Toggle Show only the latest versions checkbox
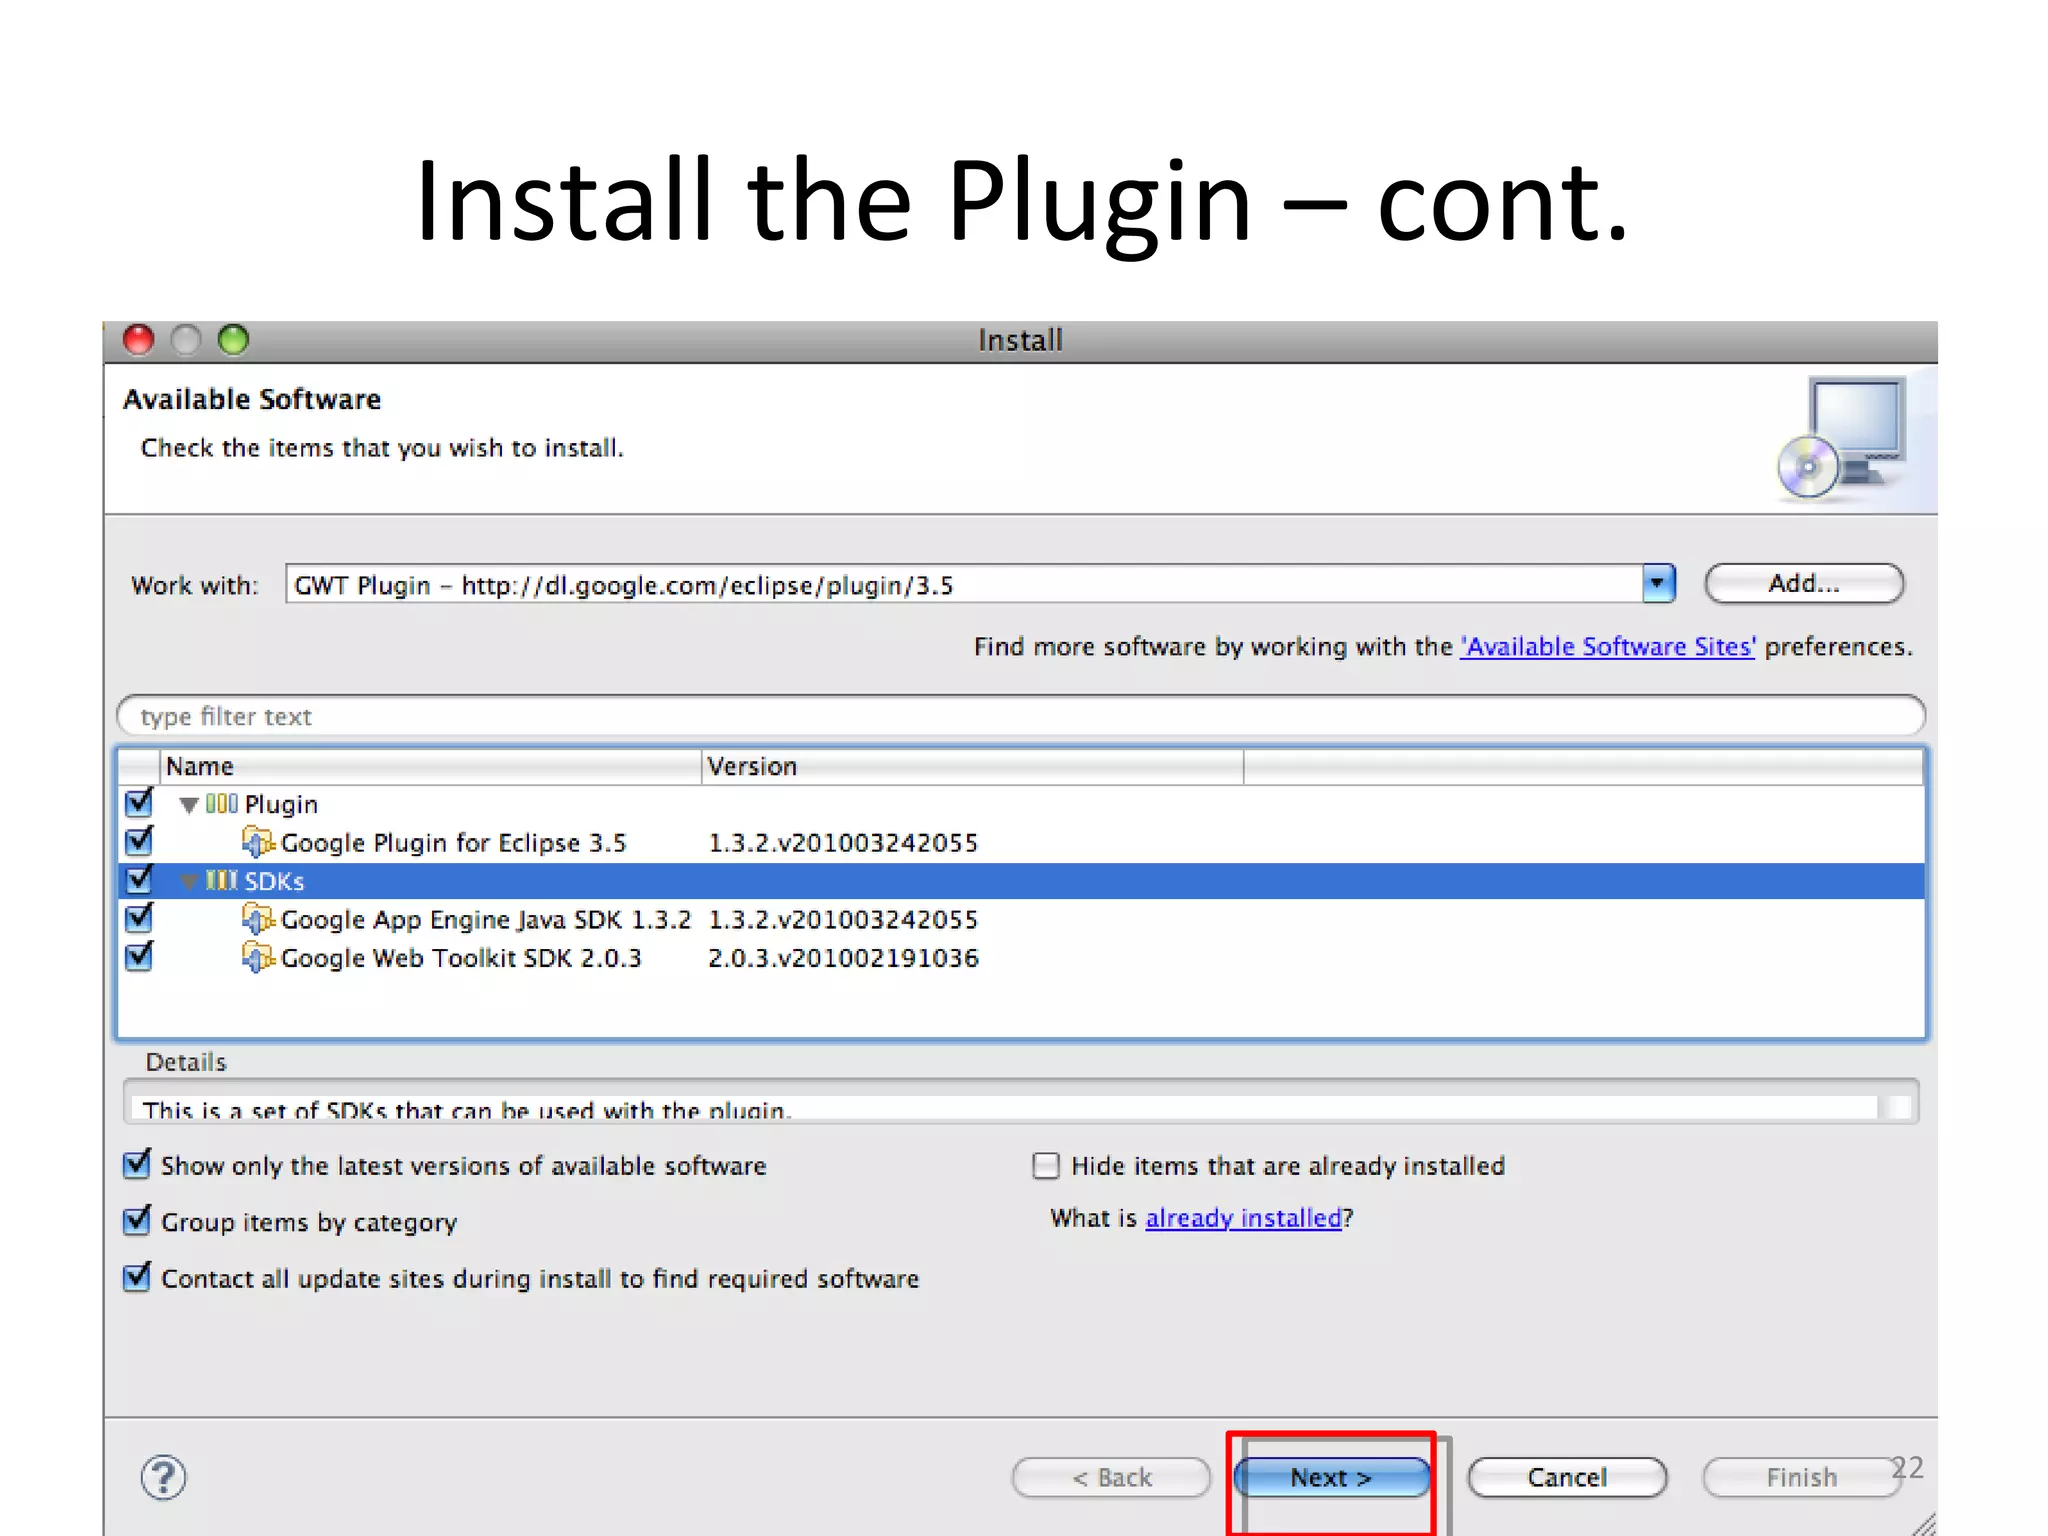The height and width of the screenshot is (1536, 2048). point(137,1164)
